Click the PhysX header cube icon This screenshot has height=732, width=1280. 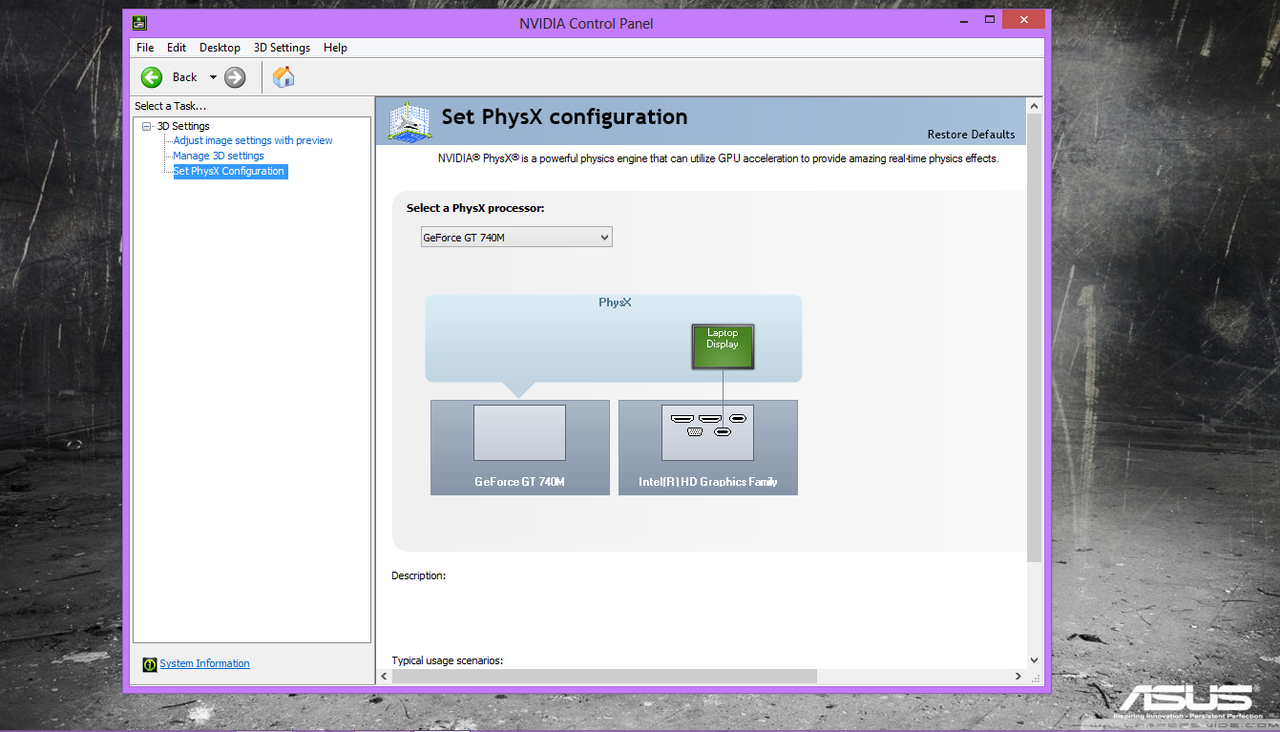(x=410, y=121)
